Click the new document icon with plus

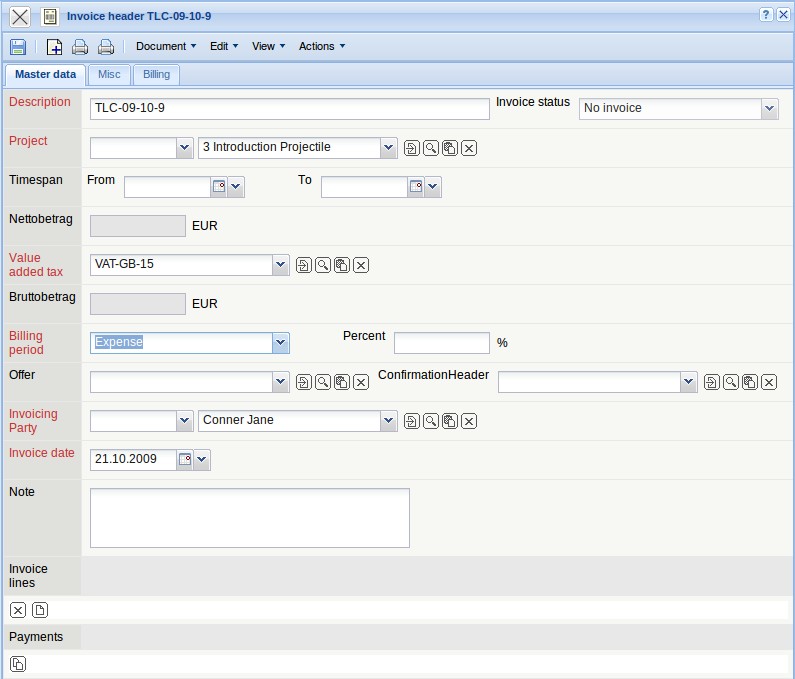(x=55, y=46)
